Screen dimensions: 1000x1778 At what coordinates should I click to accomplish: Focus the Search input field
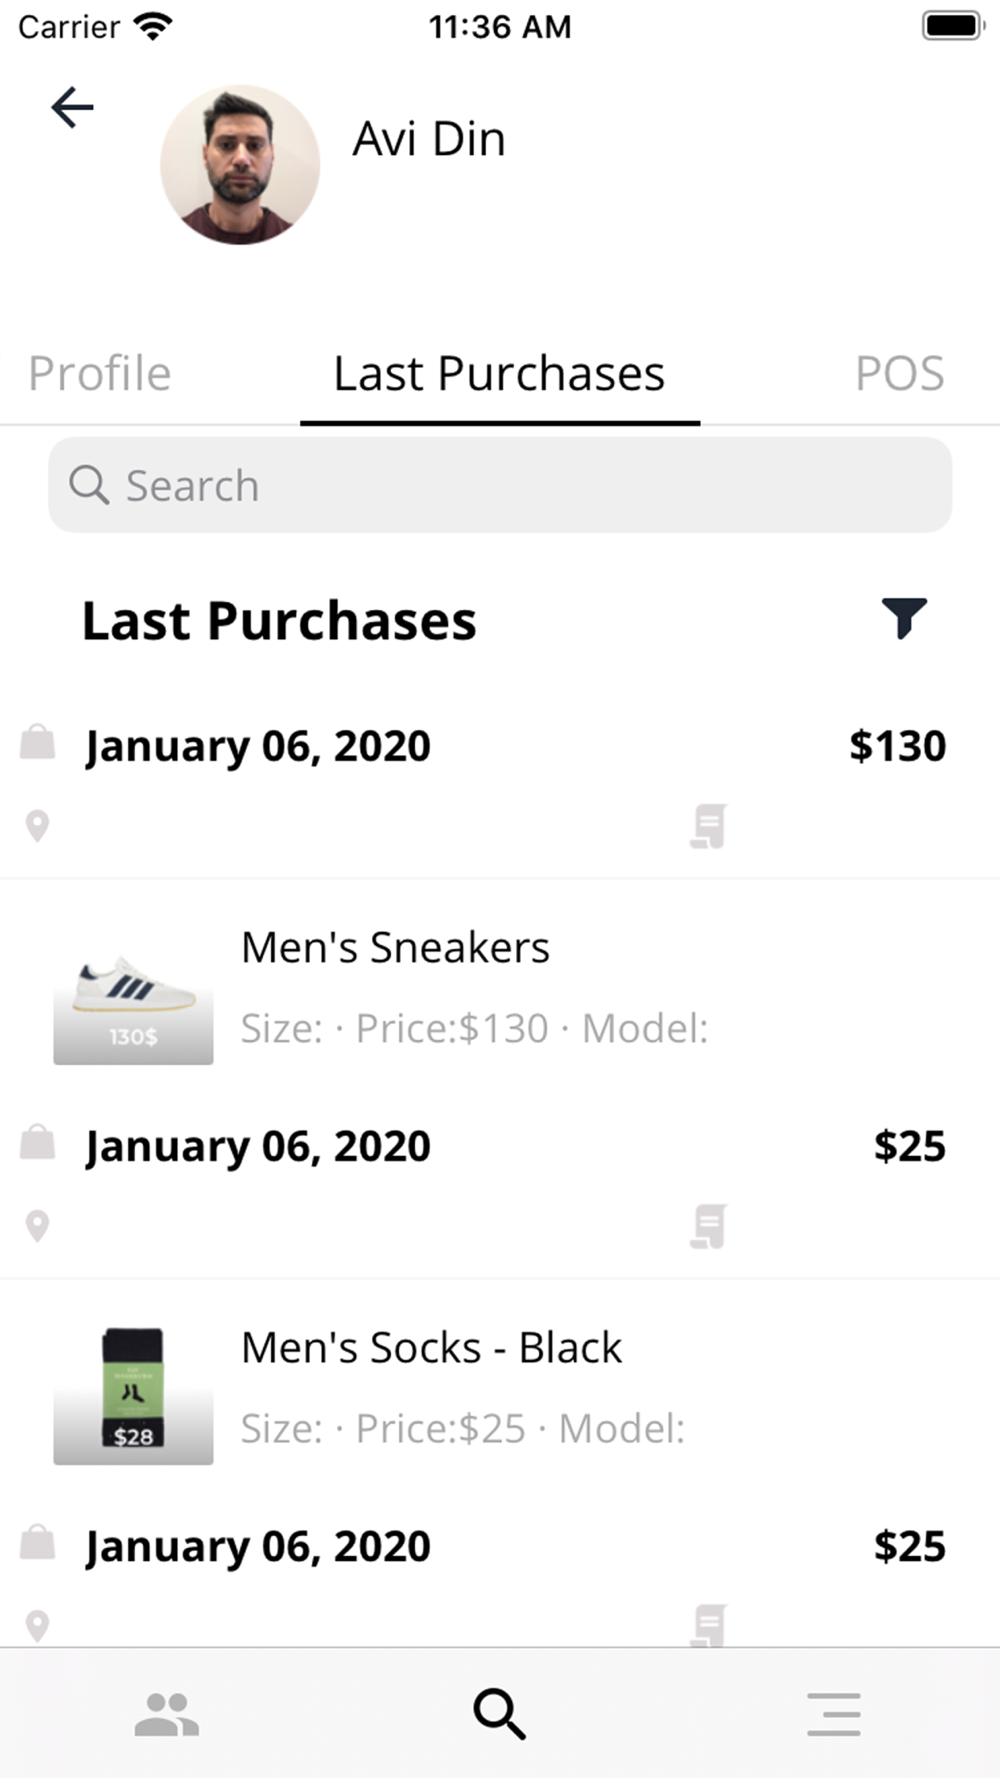coord(500,485)
